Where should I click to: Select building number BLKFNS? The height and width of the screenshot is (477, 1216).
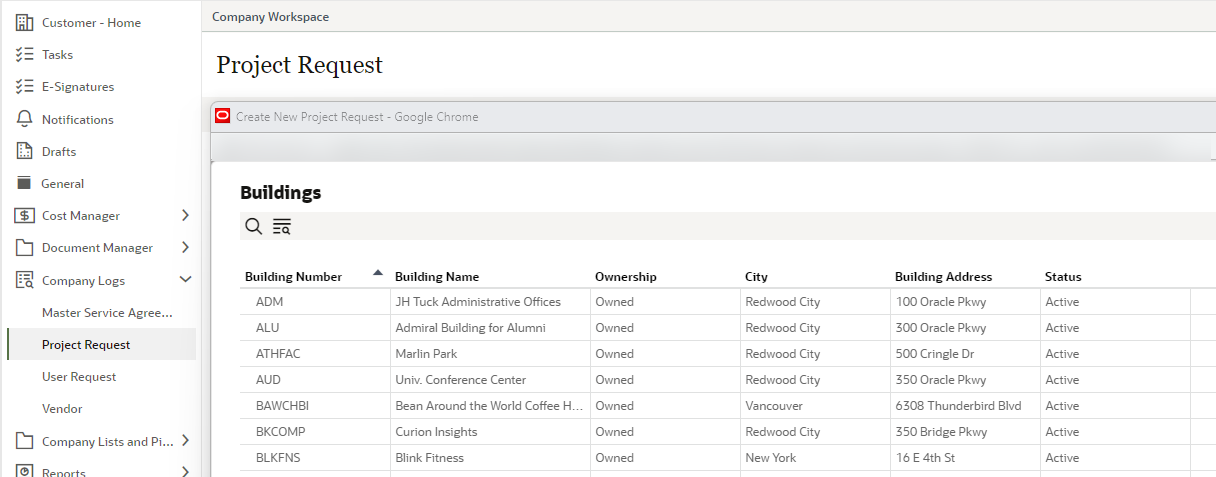coord(277,457)
